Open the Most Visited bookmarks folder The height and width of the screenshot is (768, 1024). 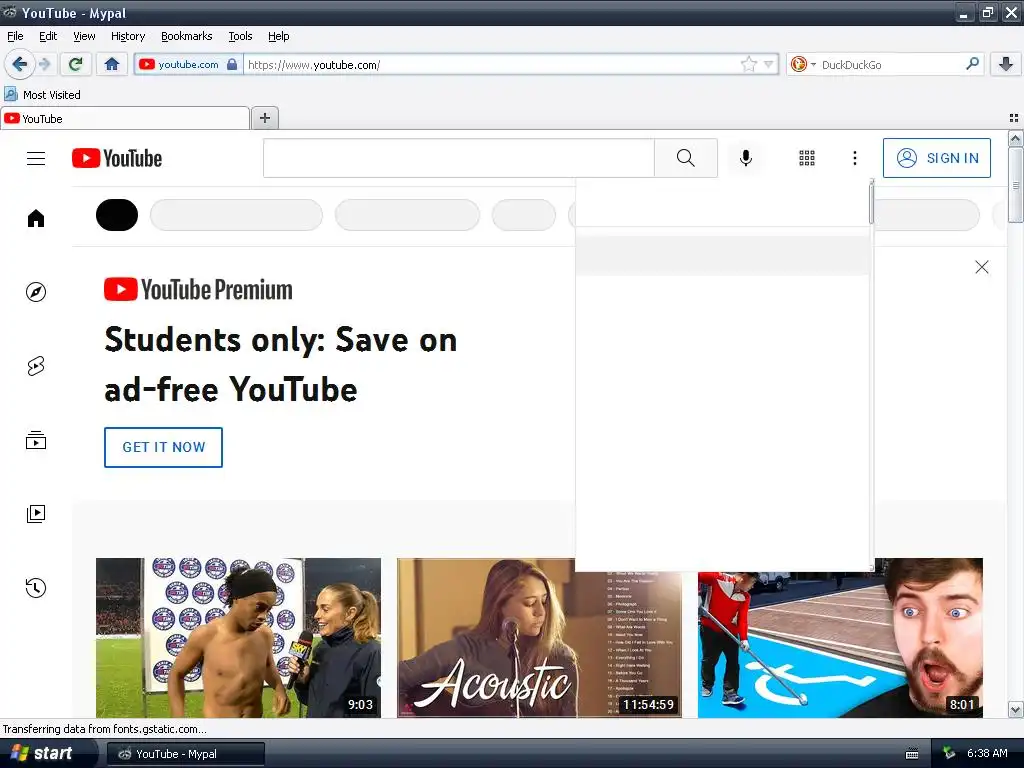pos(42,95)
